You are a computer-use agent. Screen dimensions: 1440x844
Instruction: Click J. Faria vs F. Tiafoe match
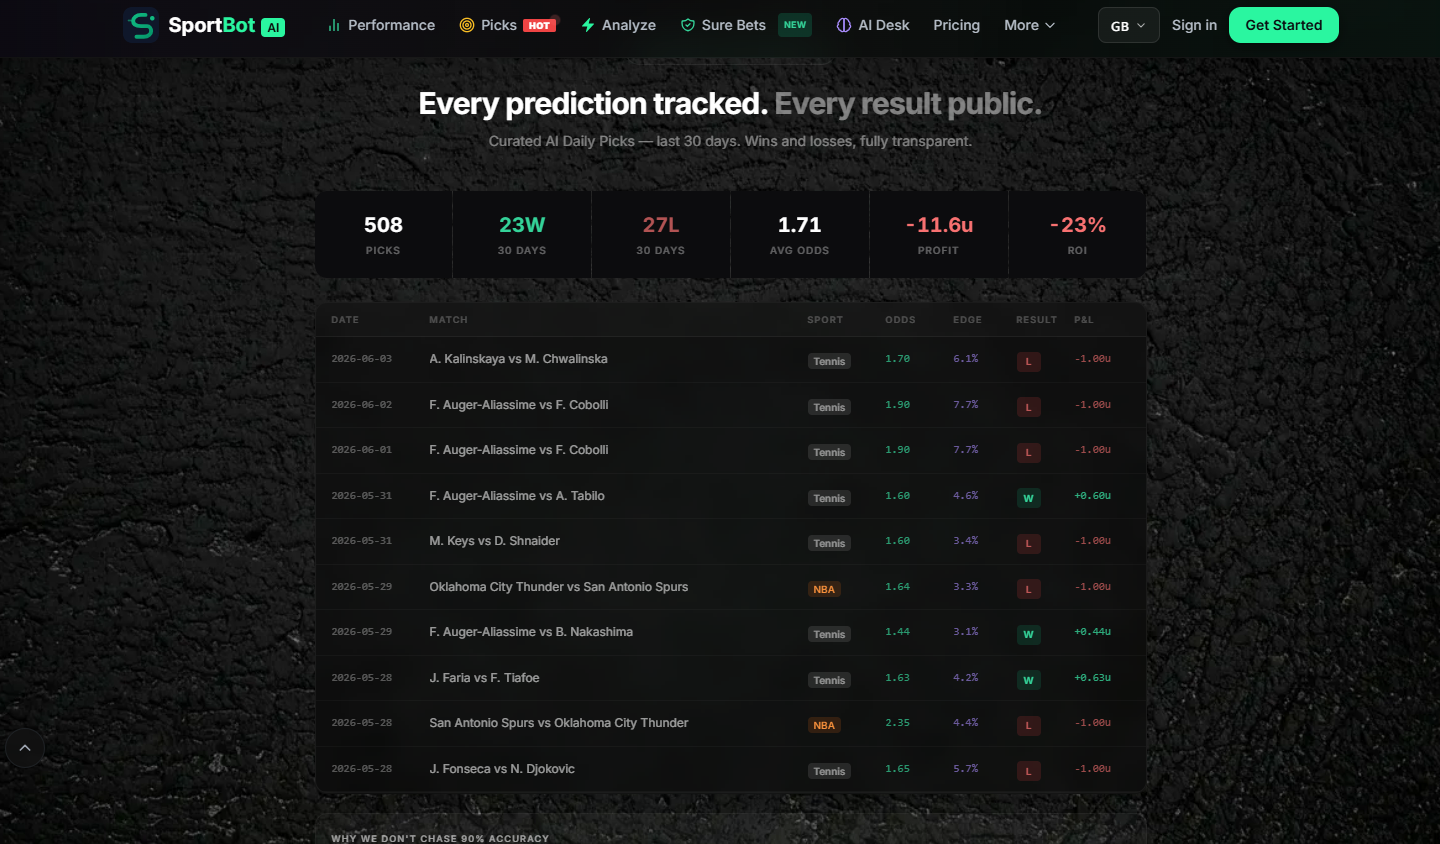(484, 678)
